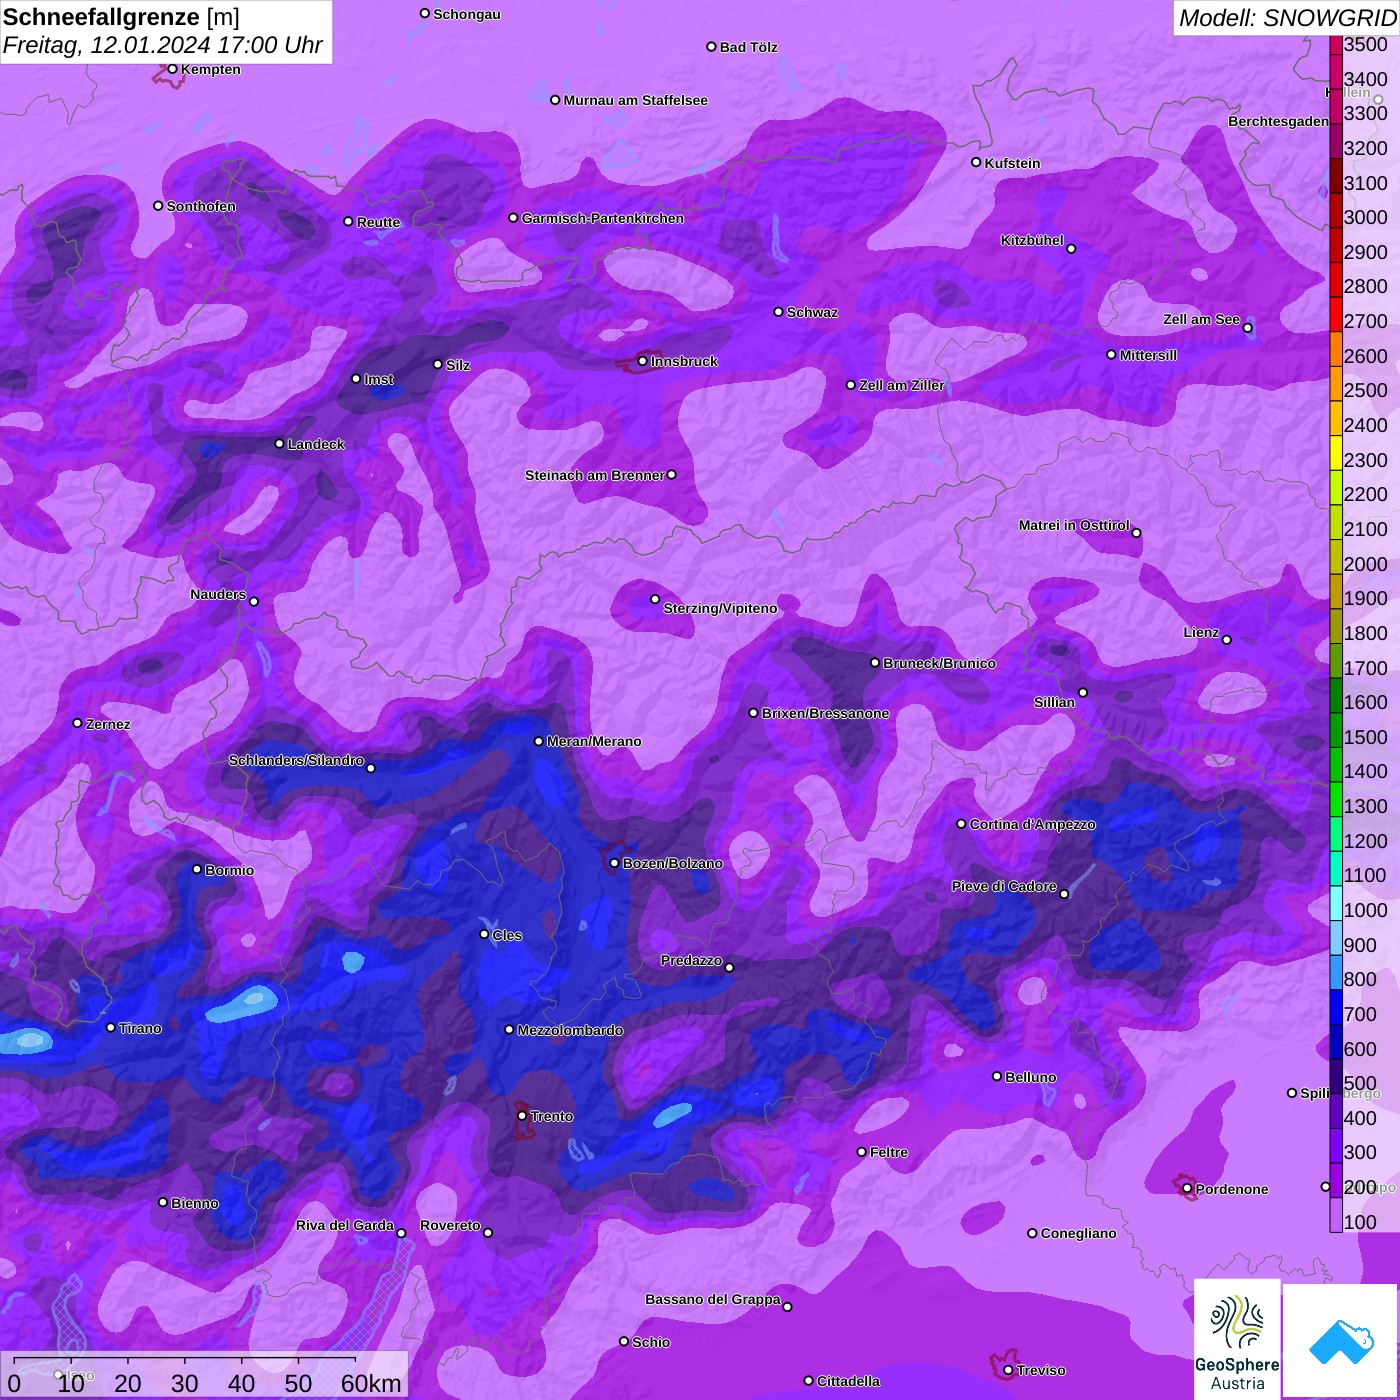Click the Conegliano label
This screenshot has height=1400, width=1400.
(1078, 1233)
